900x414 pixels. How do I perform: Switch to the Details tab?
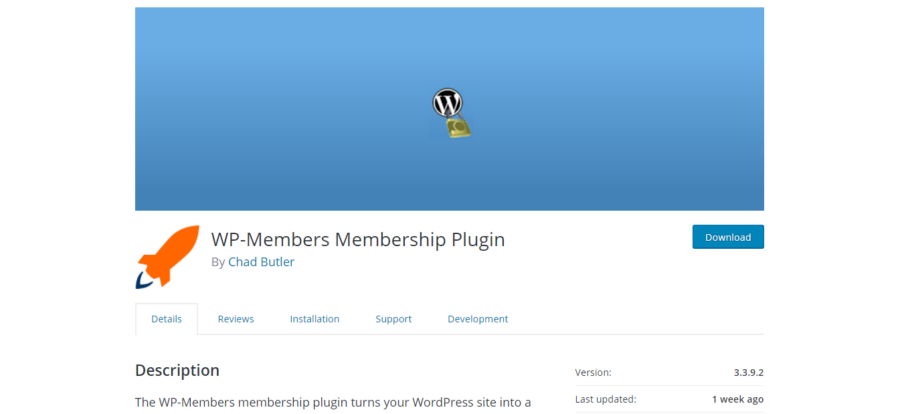coord(166,319)
